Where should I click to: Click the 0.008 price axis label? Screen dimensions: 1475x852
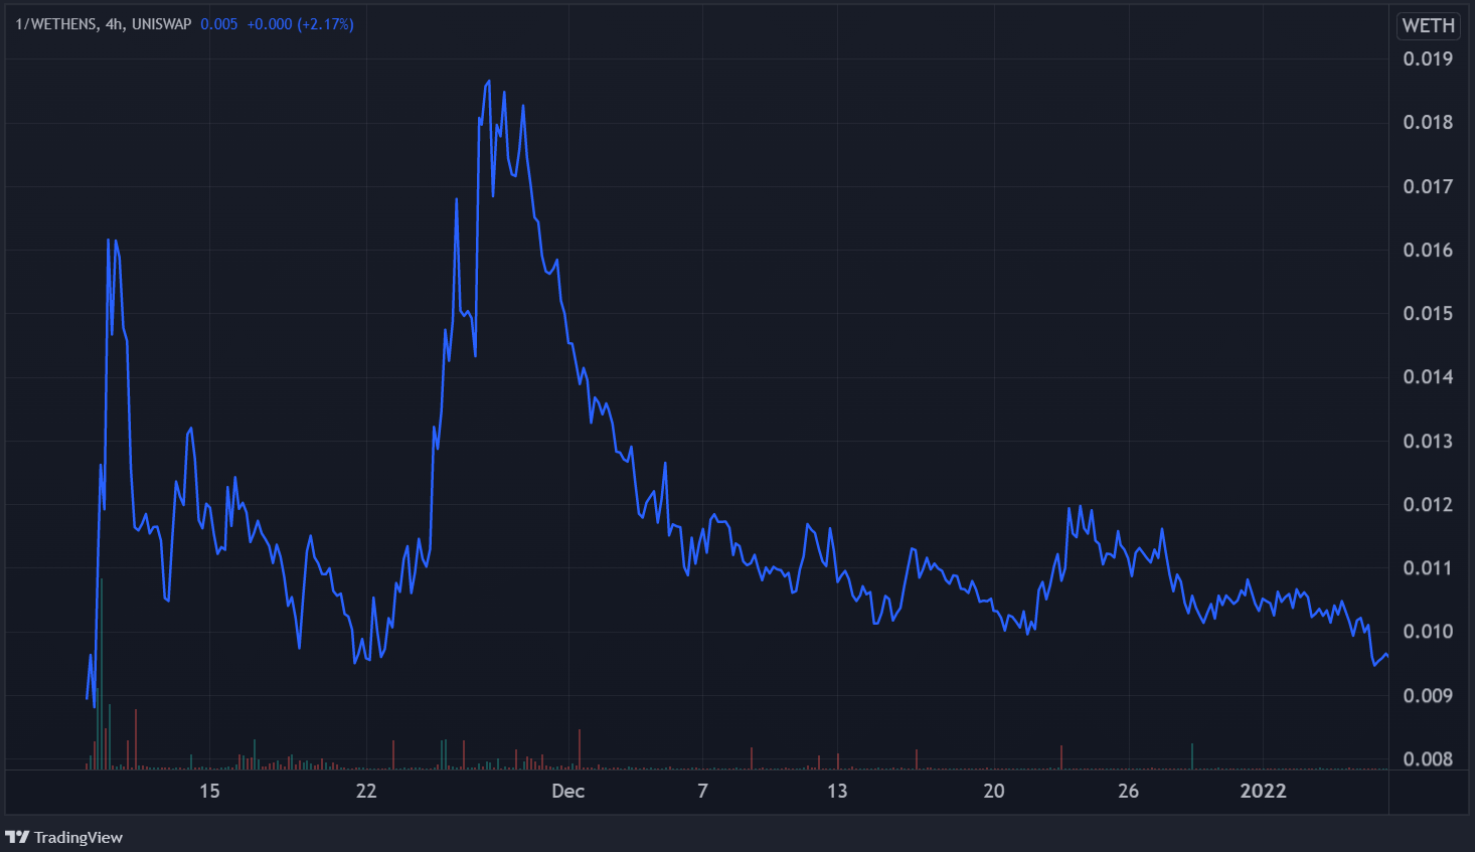pos(1428,759)
